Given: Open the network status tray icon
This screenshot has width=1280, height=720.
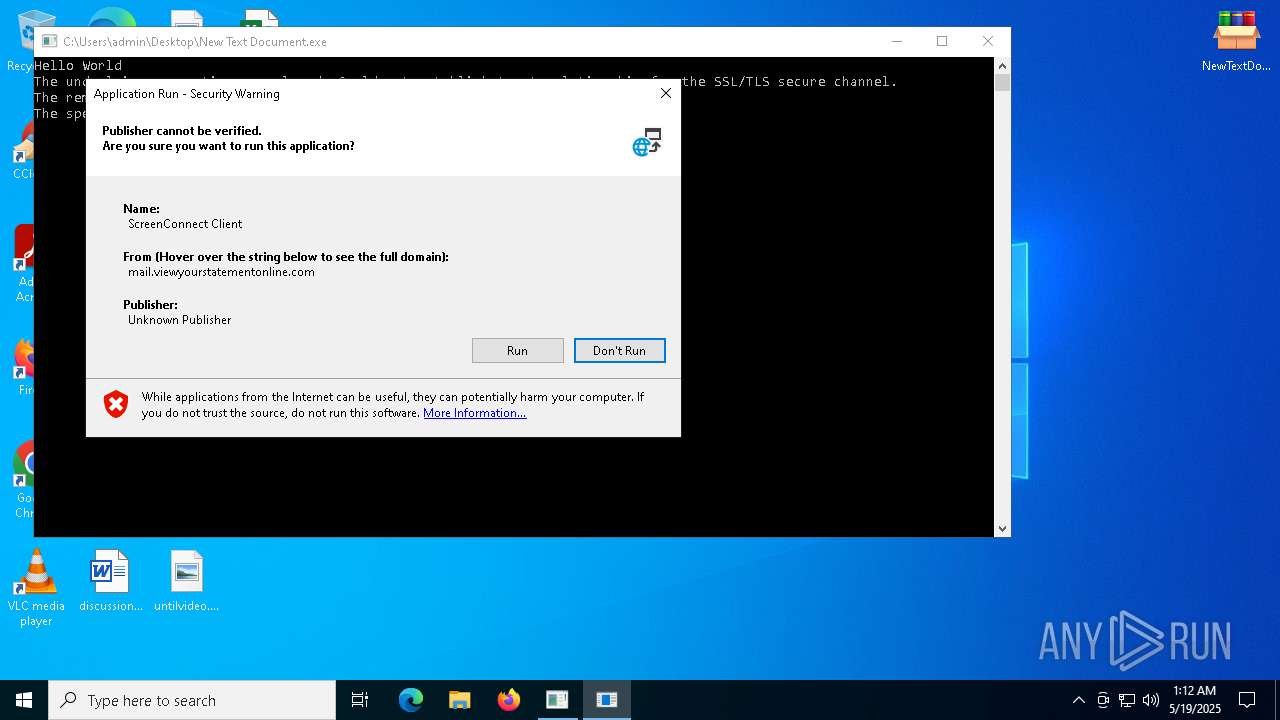Looking at the screenshot, I should (x=1127, y=700).
